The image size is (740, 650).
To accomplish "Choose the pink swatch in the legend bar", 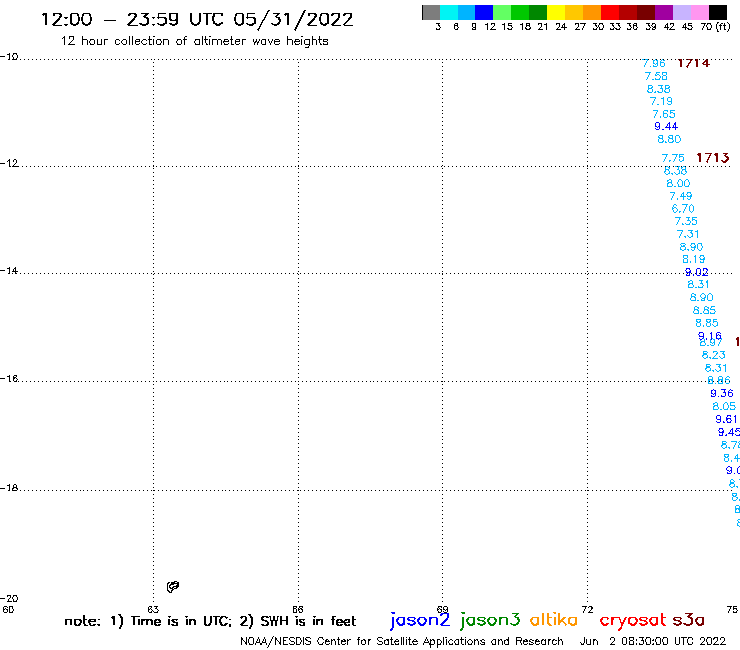I will pyautogui.click(x=700, y=12).
